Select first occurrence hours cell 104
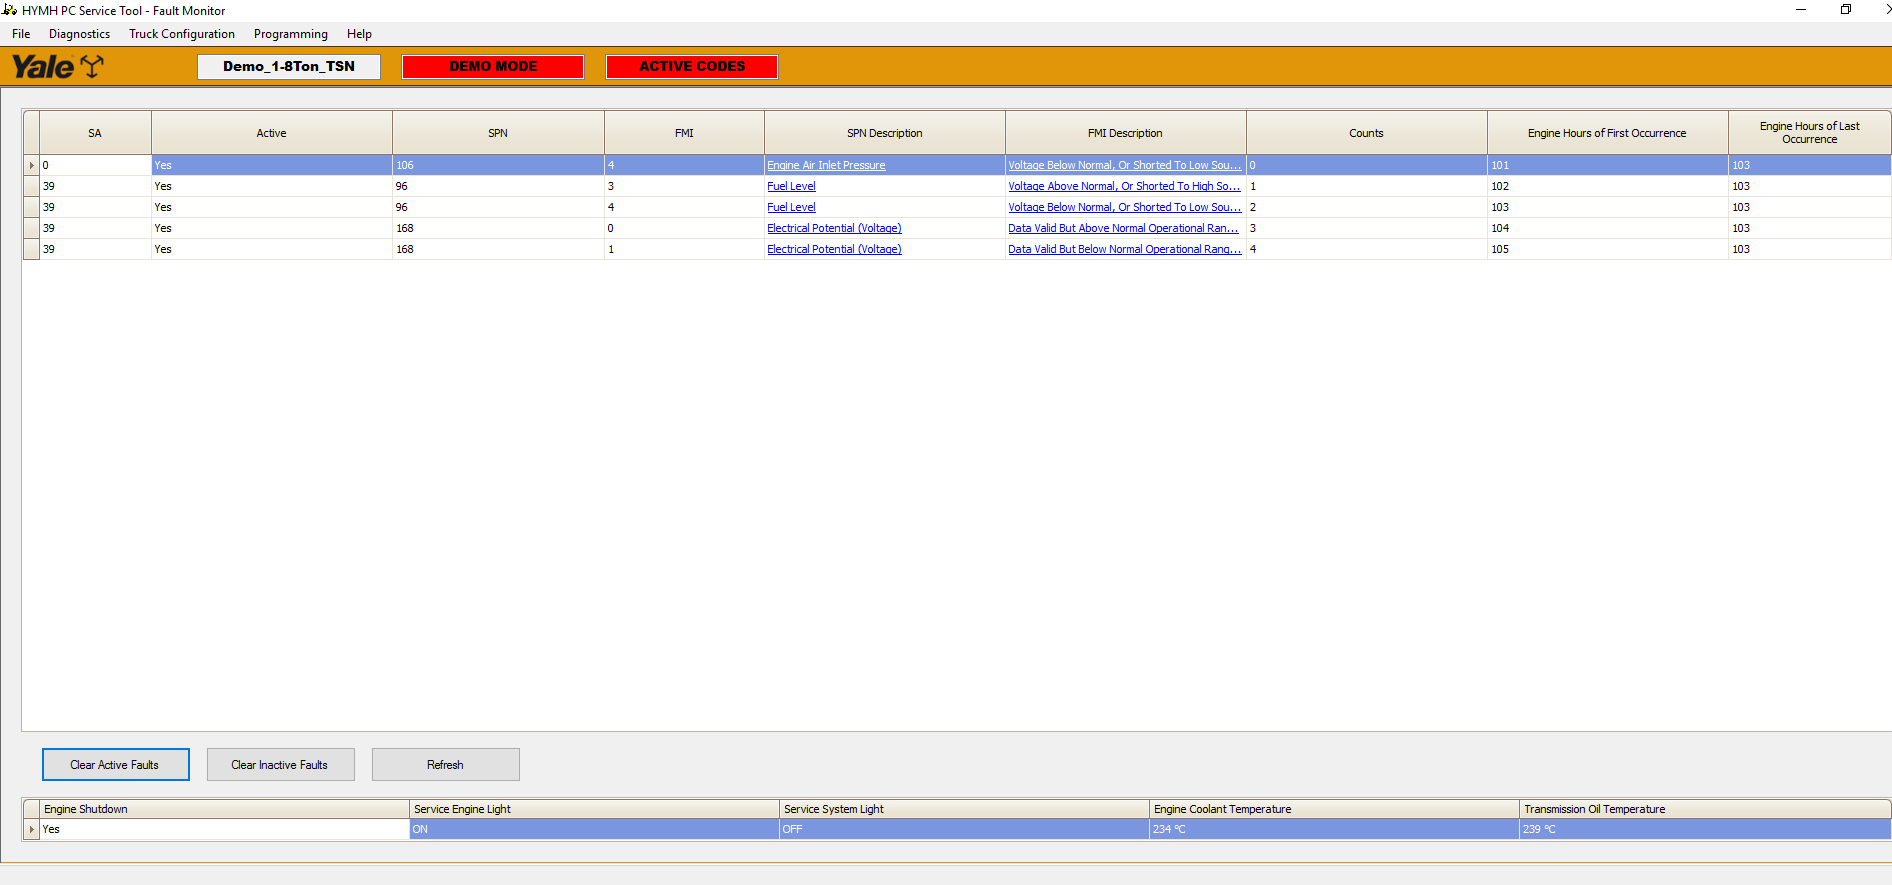The width and height of the screenshot is (1892, 885). (1607, 228)
